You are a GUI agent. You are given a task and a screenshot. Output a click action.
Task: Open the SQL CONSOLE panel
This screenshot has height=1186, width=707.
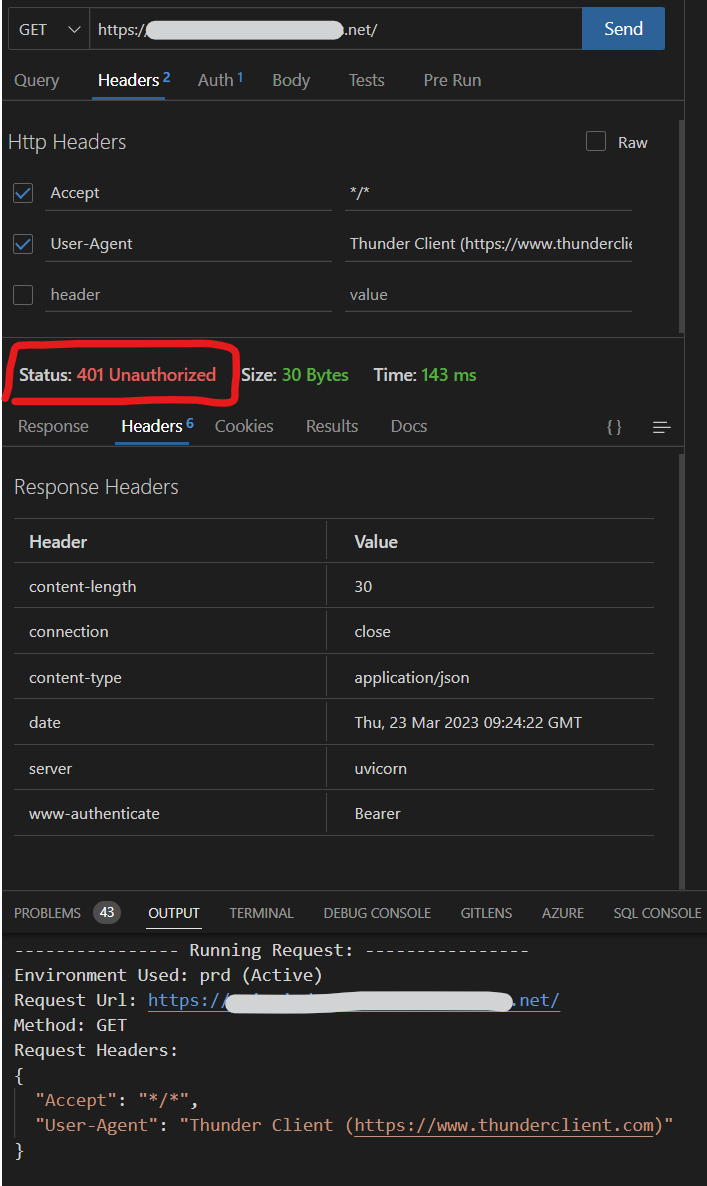[x=656, y=912]
